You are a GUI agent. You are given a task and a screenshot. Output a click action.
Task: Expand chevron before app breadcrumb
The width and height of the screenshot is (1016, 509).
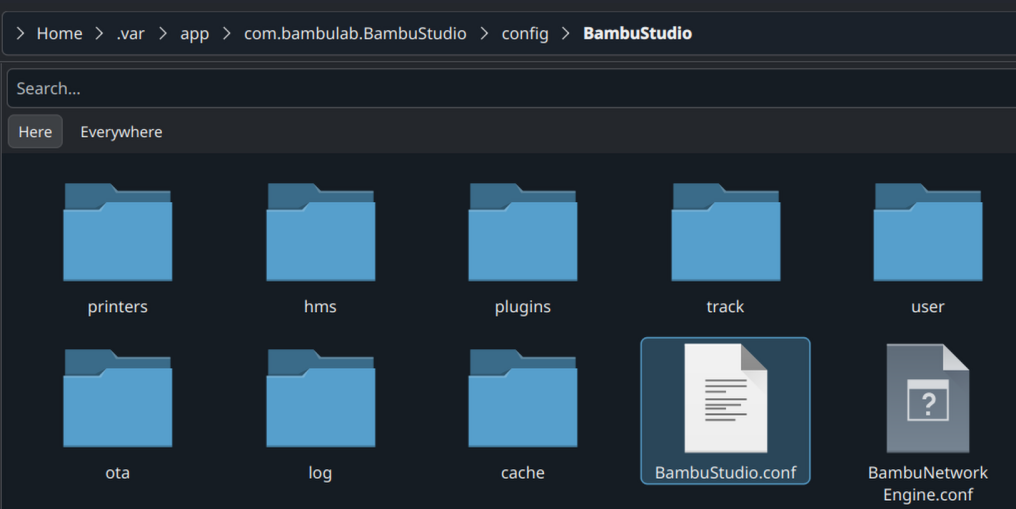(163, 33)
